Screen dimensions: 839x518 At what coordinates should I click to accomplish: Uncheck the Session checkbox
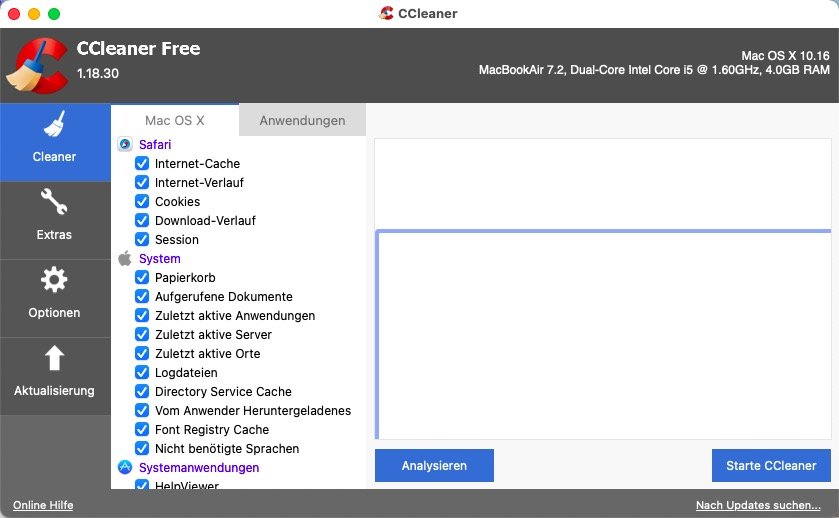click(x=142, y=239)
